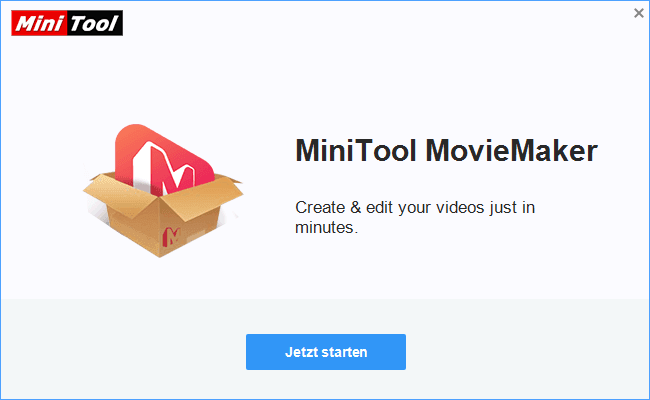Click the red "Mini" part of logo
Image resolution: width=650 pixels, height=400 pixels.
pyautogui.click(x=40, y=23)
